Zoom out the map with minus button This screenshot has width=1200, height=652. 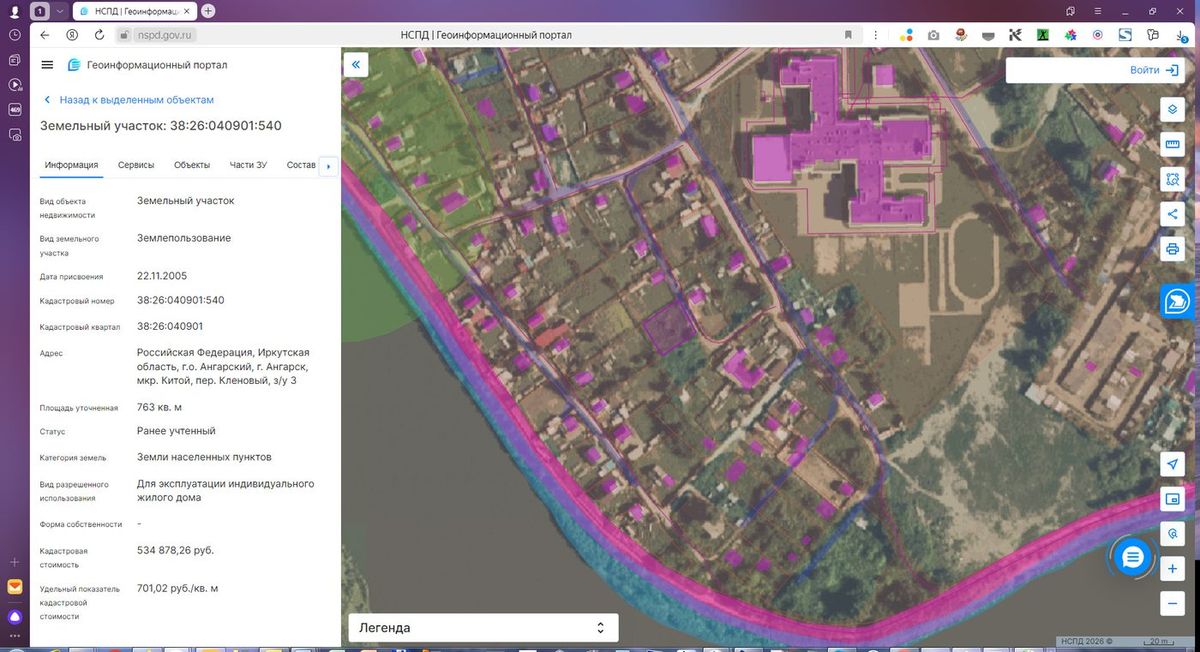click(x=1172, y=603)
